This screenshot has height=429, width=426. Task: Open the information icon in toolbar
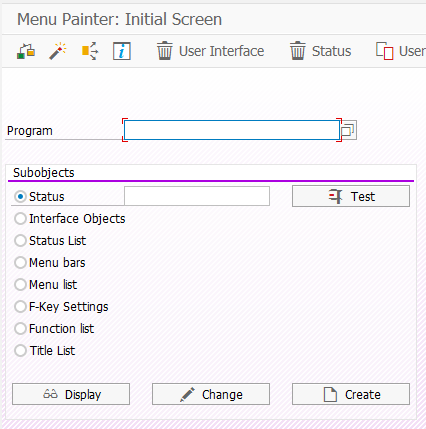tap(122, 51)
